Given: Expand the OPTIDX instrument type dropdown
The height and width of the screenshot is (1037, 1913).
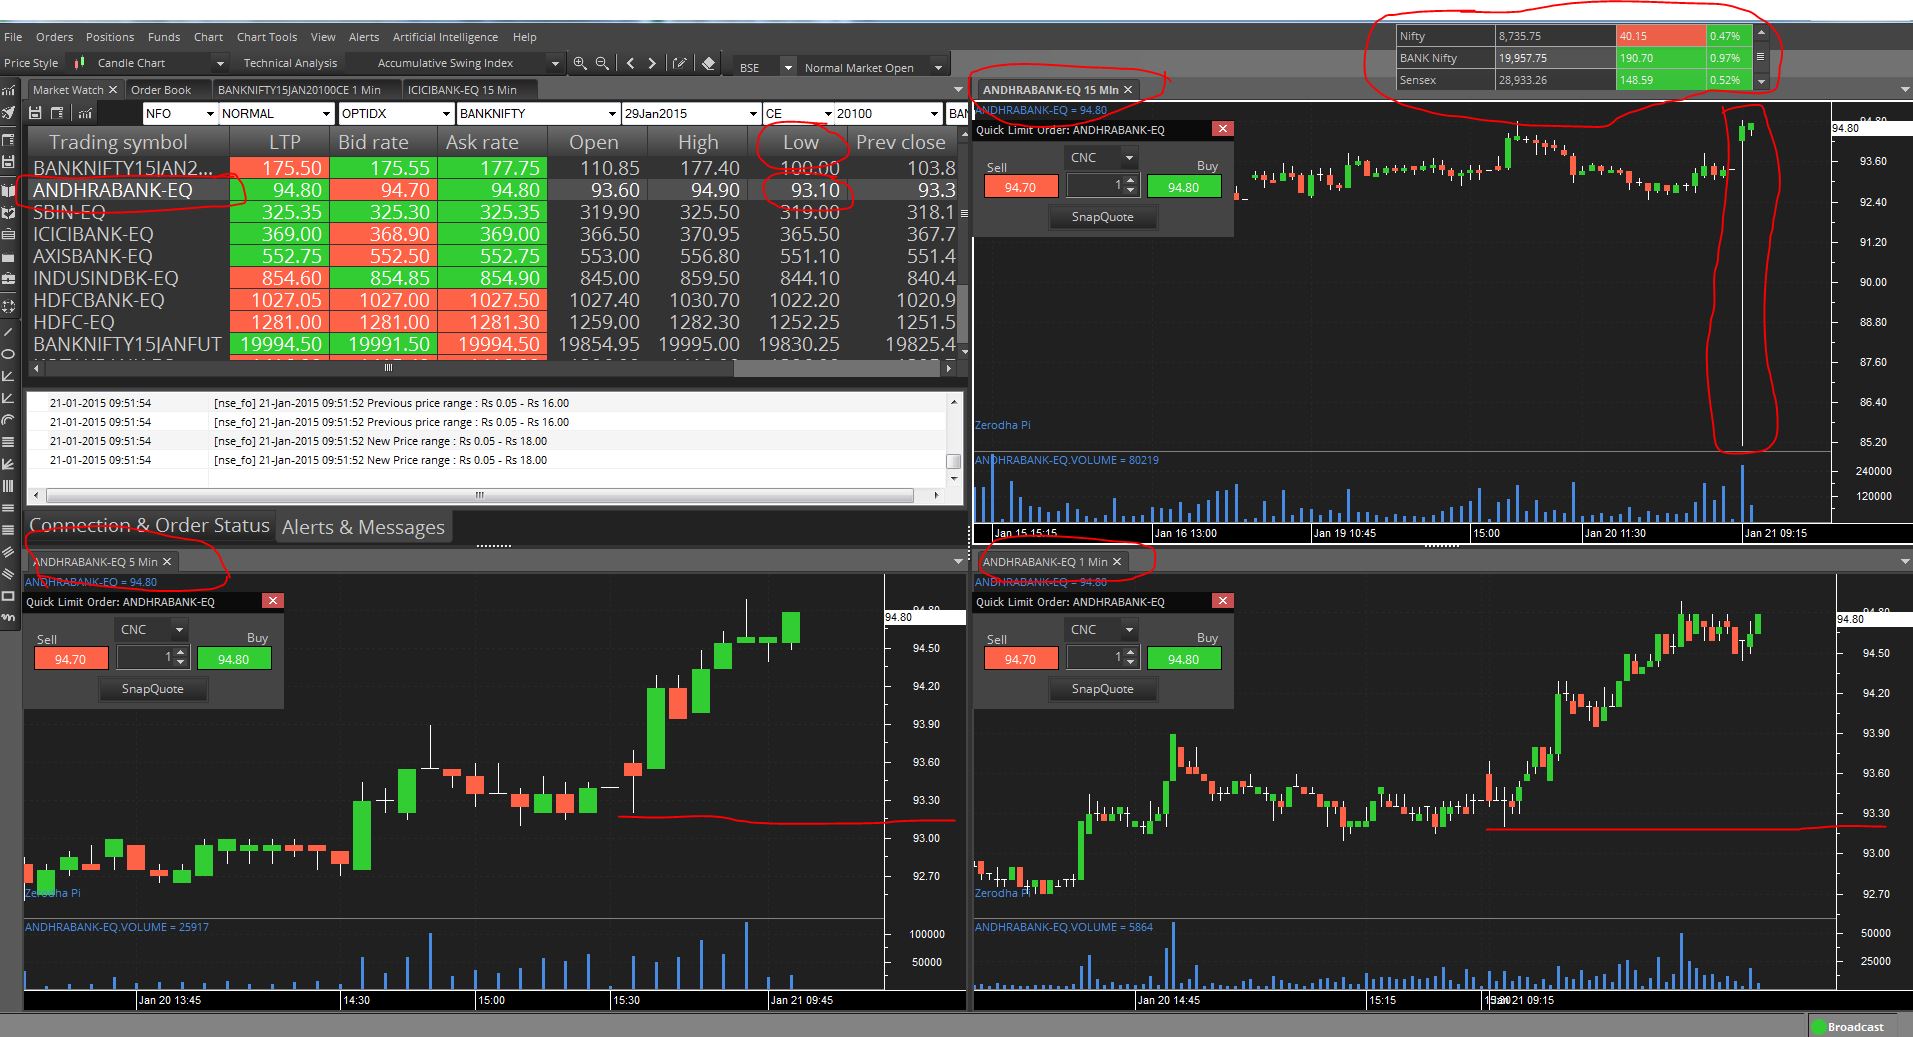Looking at the screenshot, I should coord(444,113).
